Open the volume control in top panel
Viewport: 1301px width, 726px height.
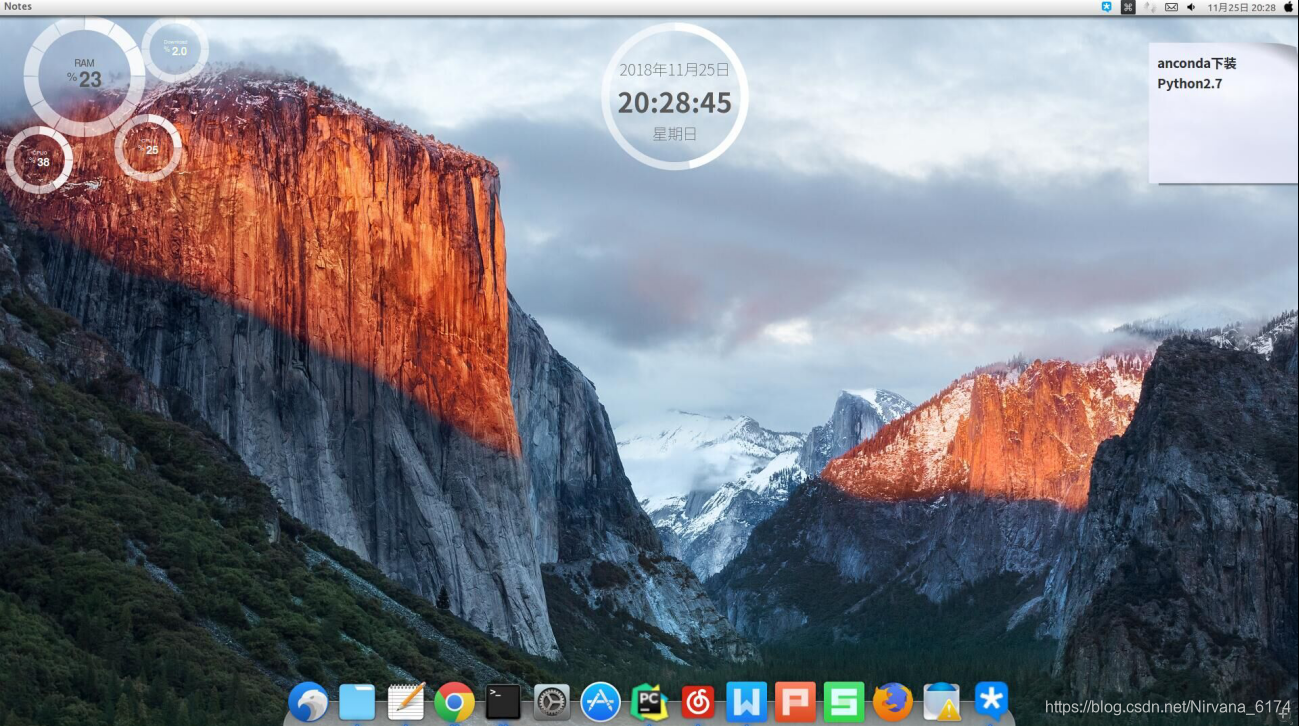(x=1191, y=7)
